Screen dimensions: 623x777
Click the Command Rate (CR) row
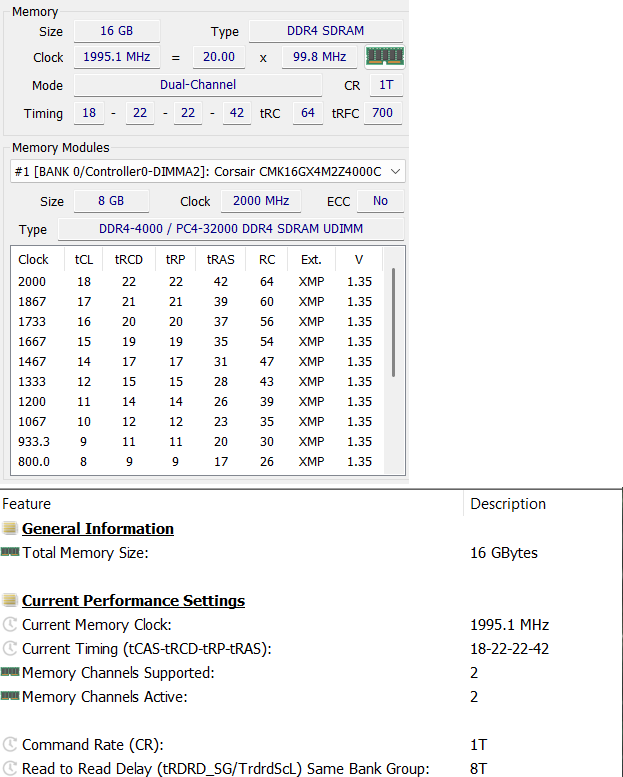pos(311,744)
